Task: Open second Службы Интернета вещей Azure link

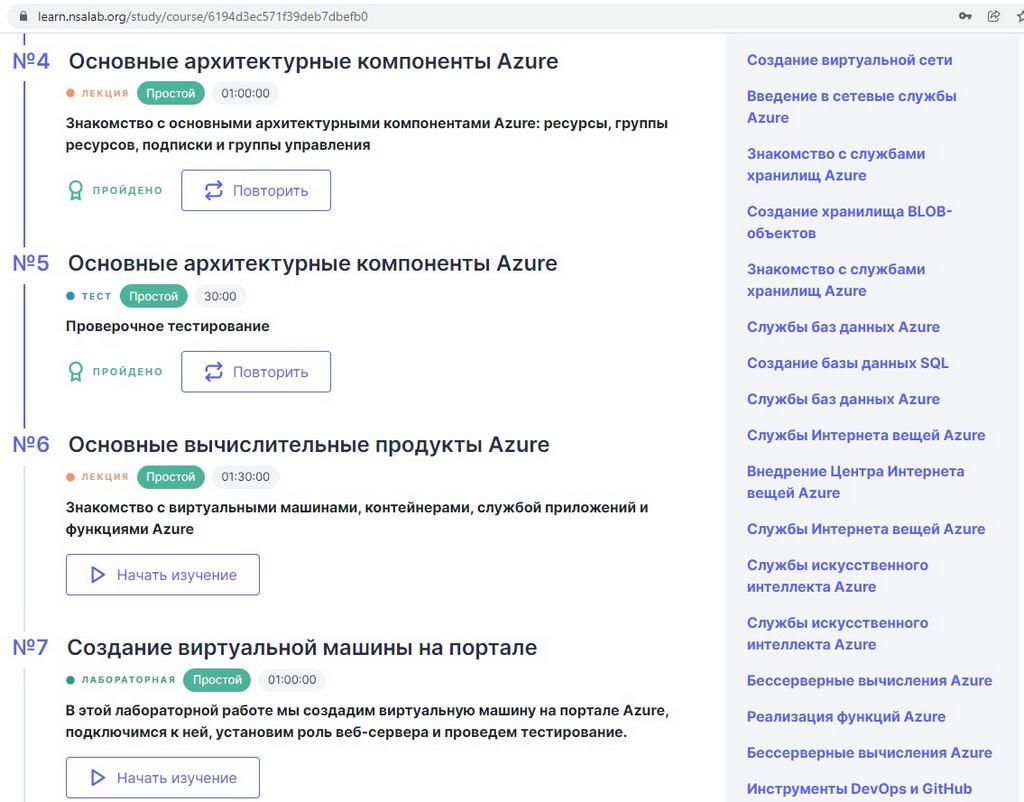Action: click(x=866, y=529)
